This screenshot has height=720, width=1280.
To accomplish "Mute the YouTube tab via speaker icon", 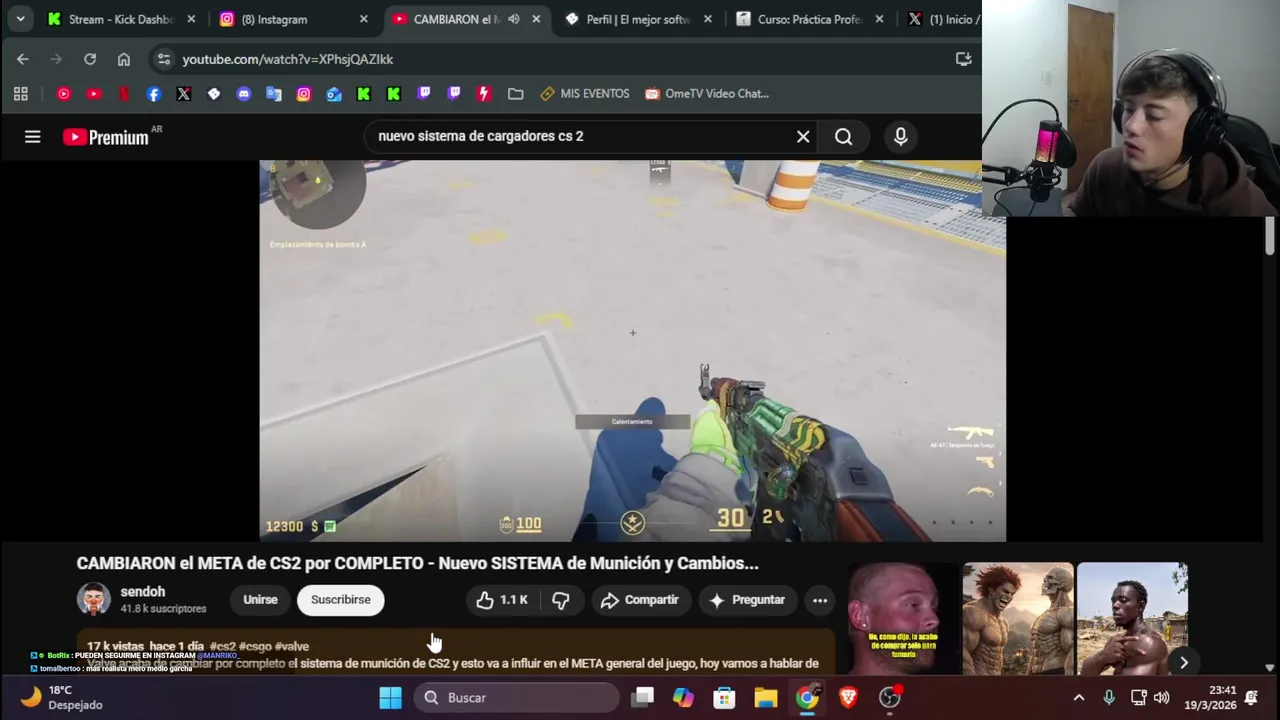I will point(513,19).
